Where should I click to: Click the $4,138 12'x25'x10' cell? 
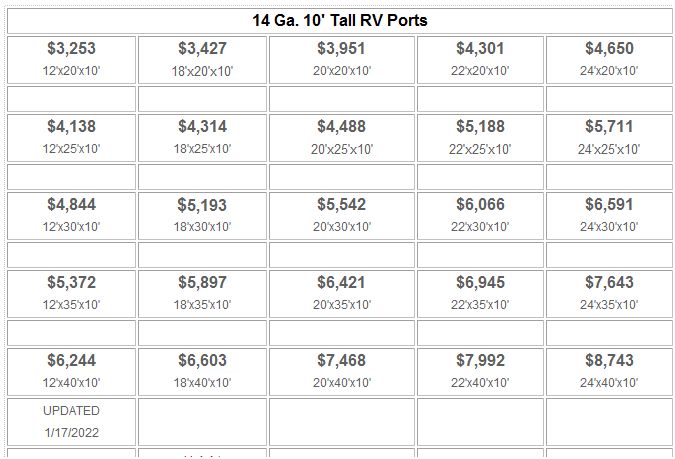[x=71, y=138]
